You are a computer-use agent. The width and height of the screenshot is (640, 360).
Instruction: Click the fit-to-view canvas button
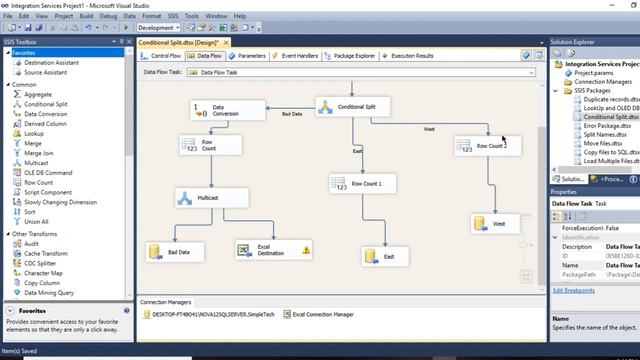coord(526,277)
